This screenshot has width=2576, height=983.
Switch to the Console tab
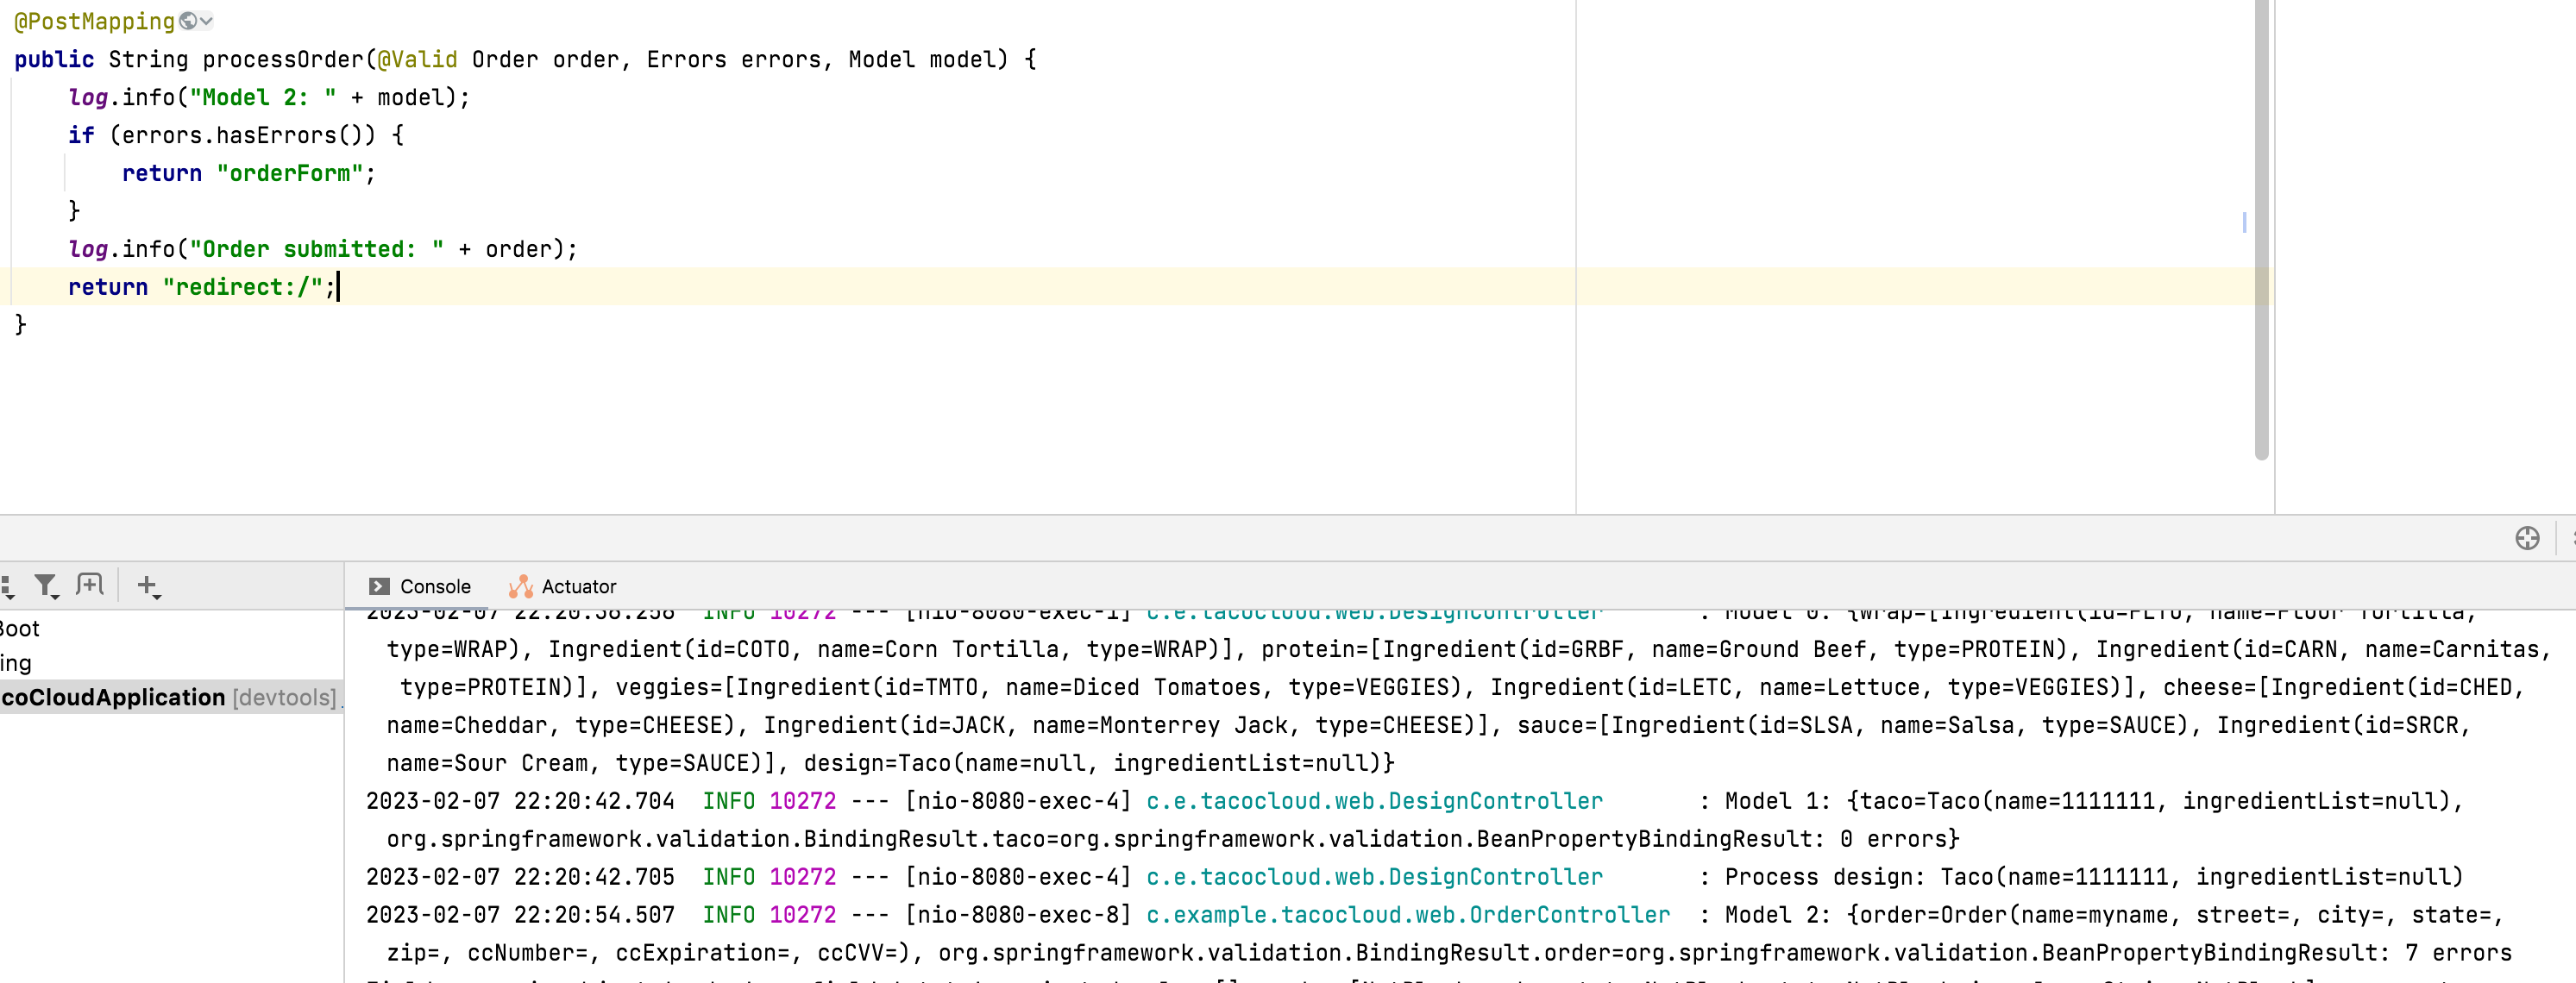point(434,586)
